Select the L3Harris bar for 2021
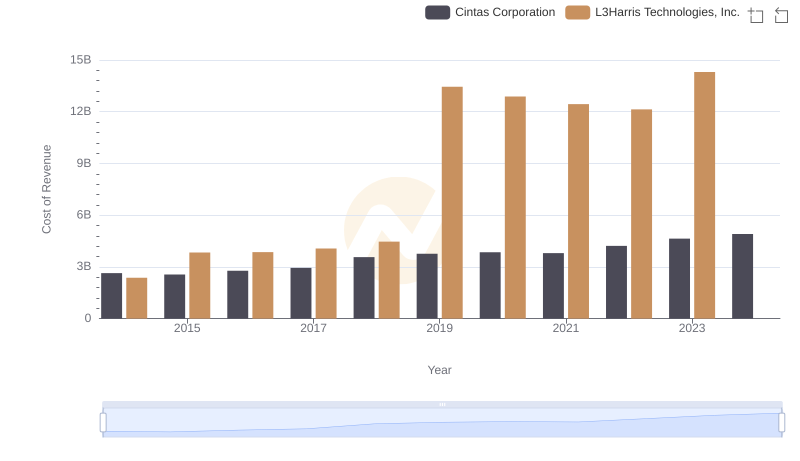This screenshot has height=461, width=800. pyautogui.click(x=578, y=211)
